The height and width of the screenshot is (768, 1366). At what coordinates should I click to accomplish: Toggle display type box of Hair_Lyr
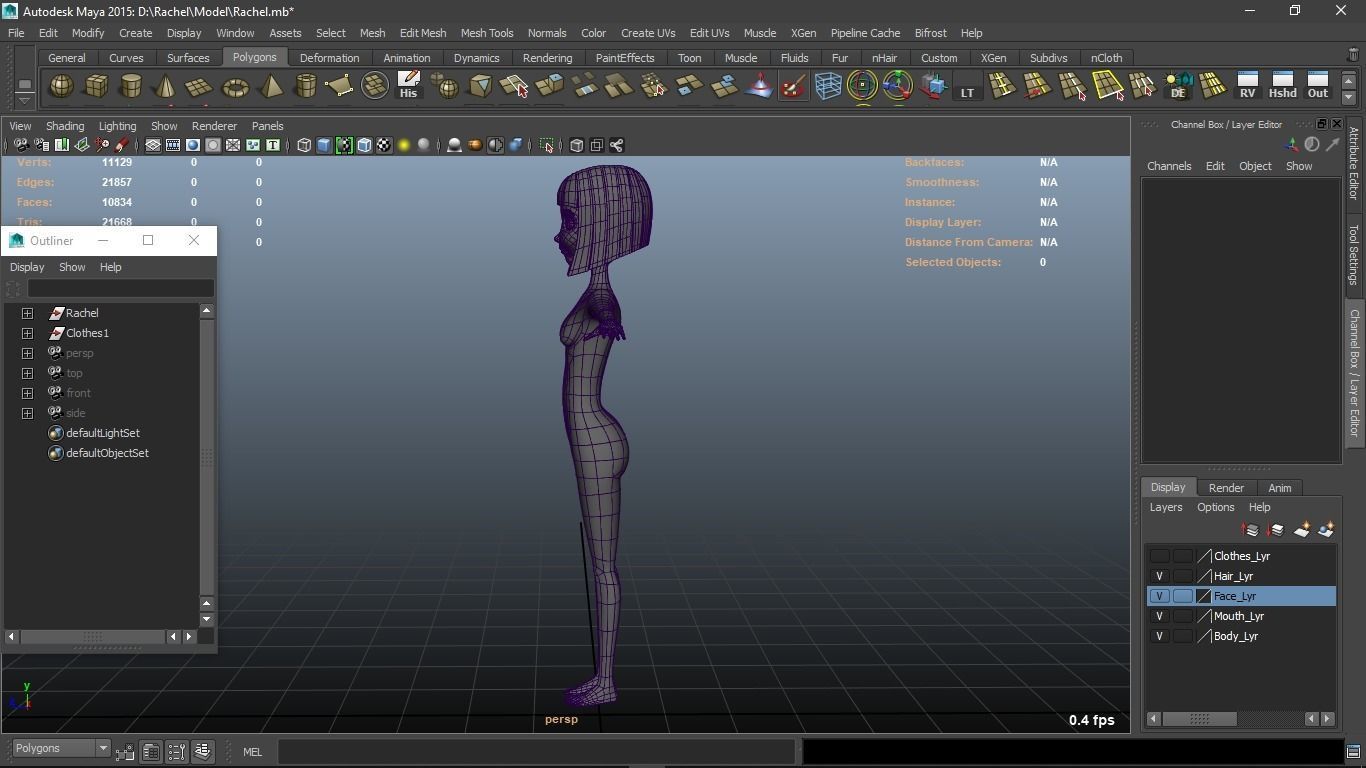[x=1183, y=576]
